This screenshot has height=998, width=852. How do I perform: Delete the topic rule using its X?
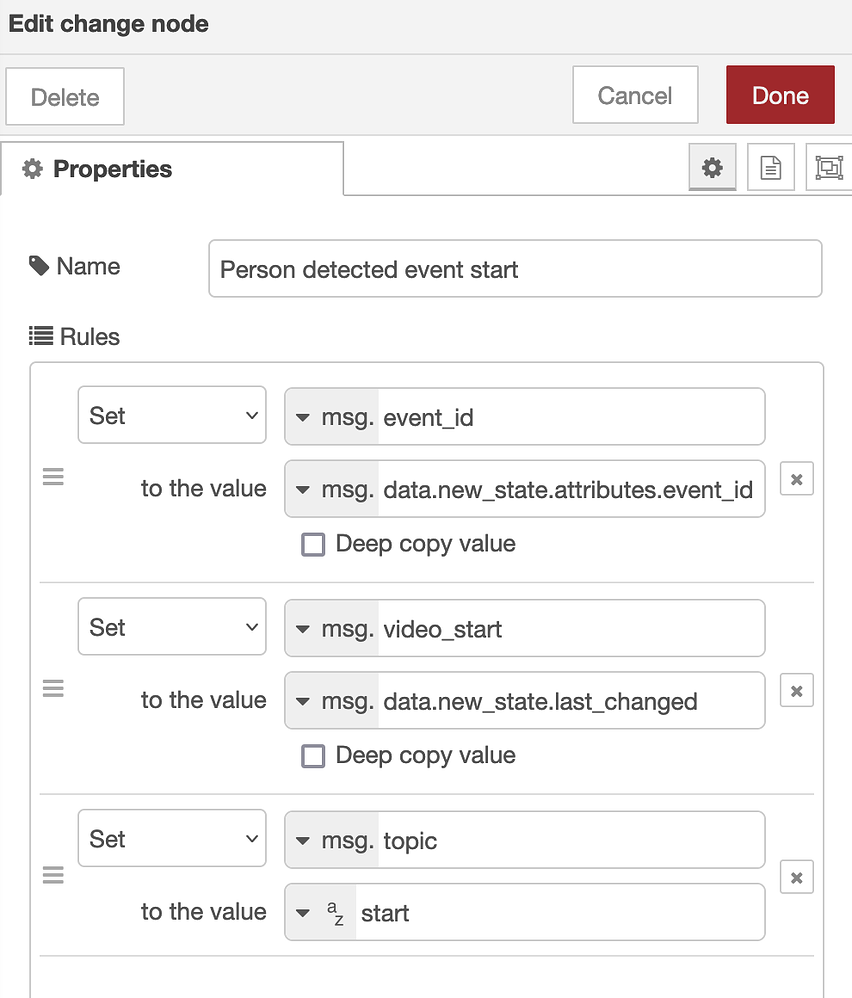(x=796, y=877)
